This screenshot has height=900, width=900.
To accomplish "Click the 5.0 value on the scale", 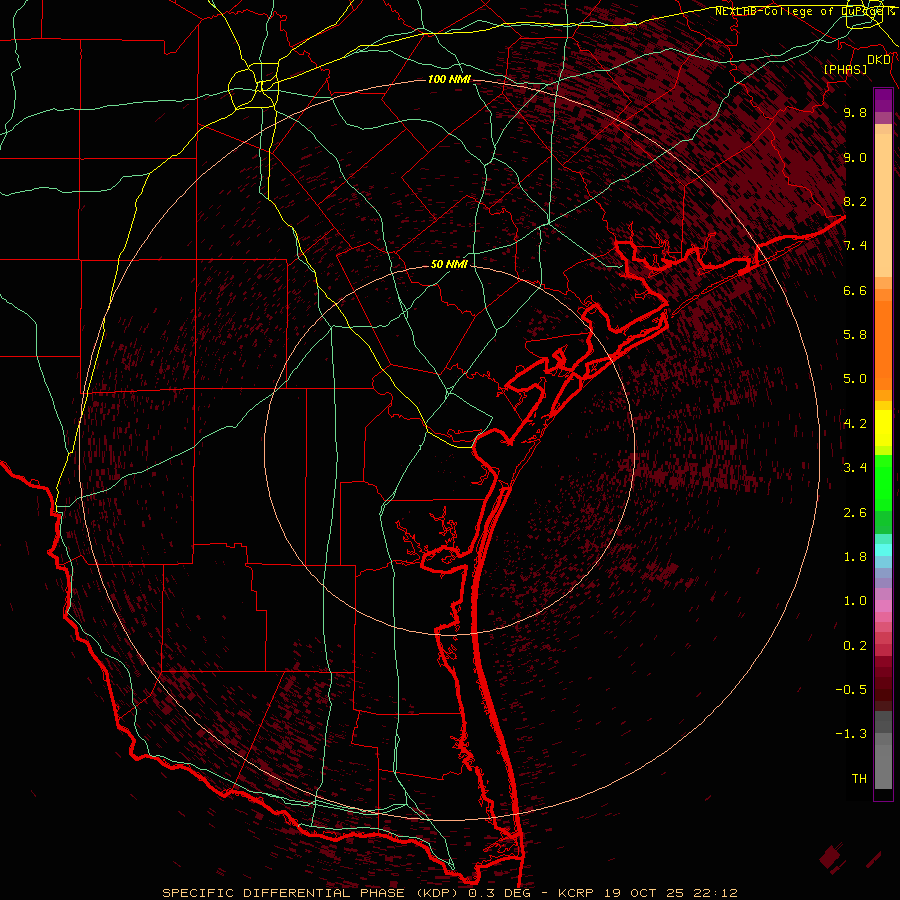I will pyautogui.click(x=855, y=379).
